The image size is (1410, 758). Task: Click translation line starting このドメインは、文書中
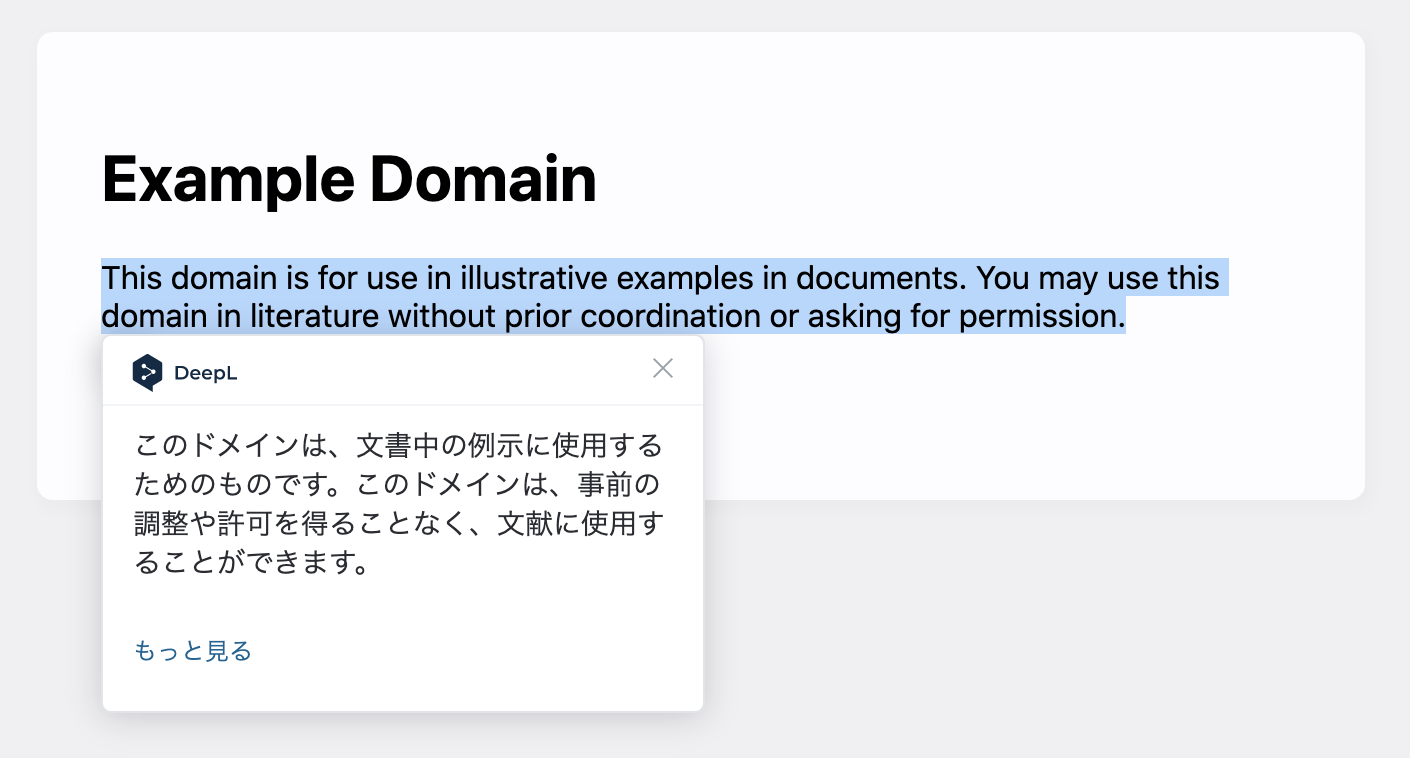point(399,444)
